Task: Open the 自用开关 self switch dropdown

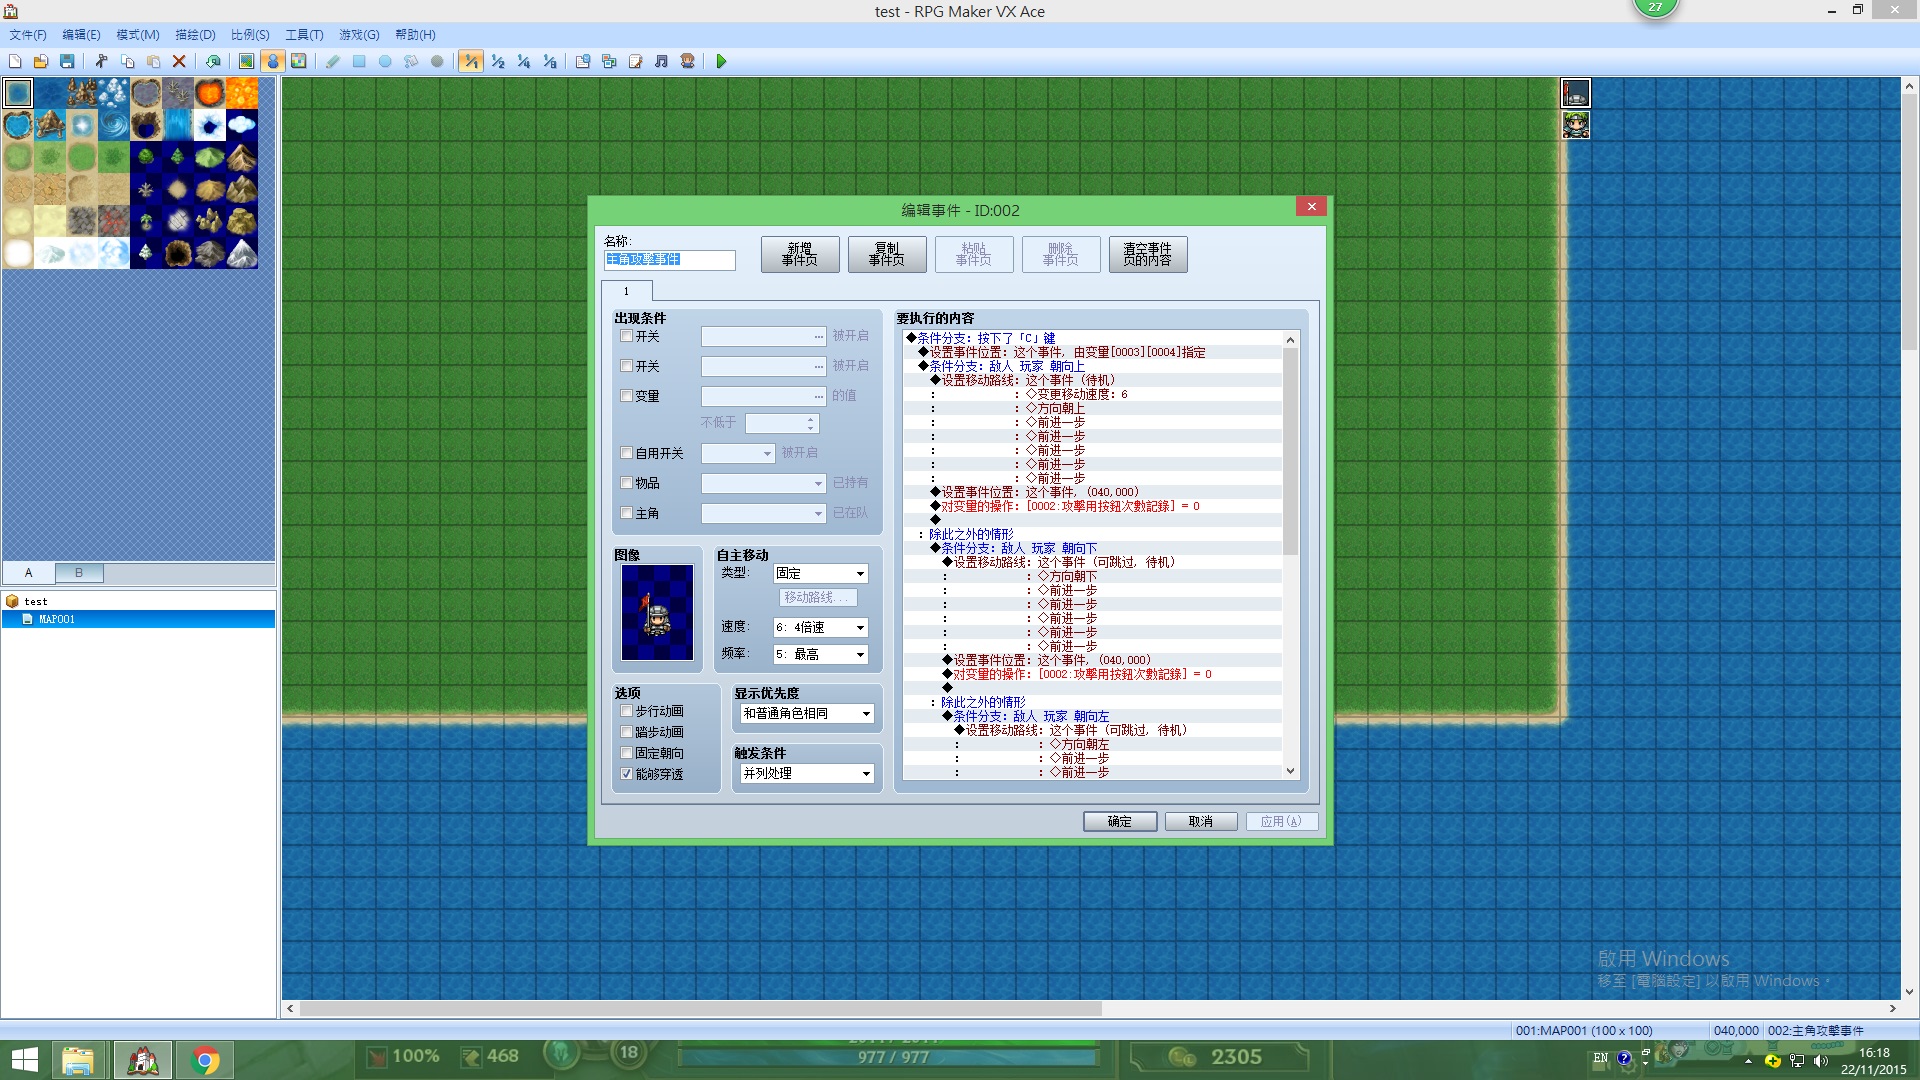Action: pos(738,454)
